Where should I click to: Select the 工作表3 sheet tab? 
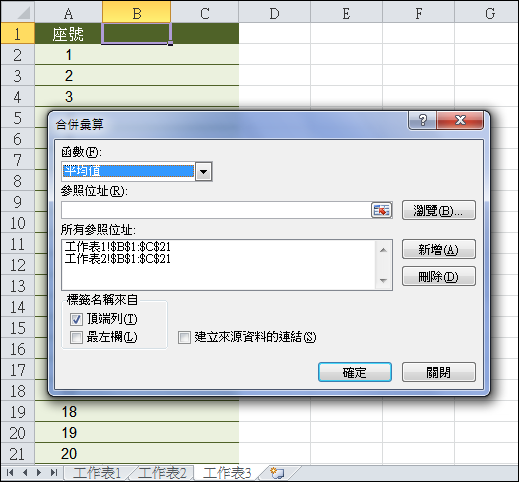[227, 473]
